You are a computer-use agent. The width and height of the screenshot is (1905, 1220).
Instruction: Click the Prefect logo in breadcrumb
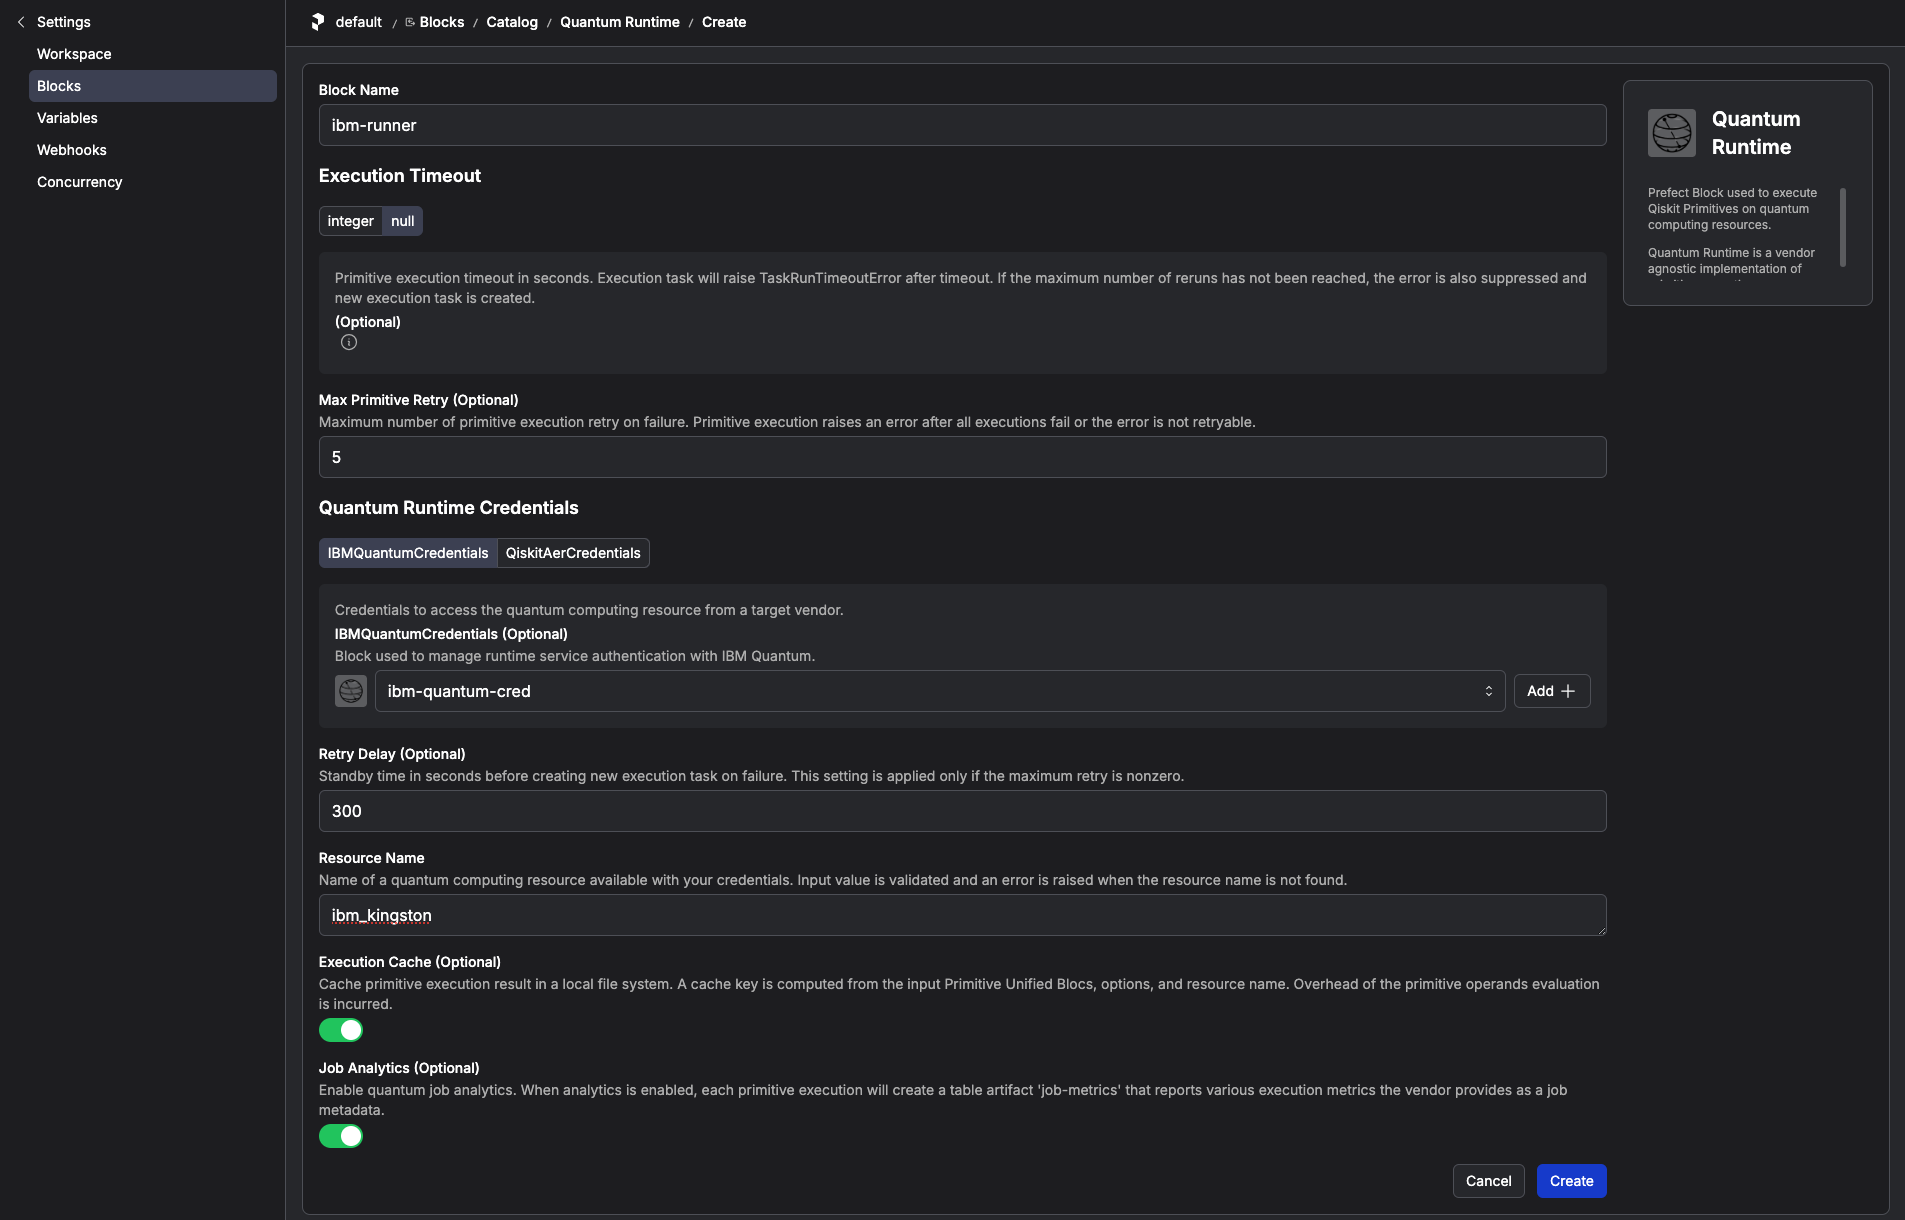coord(318,22)
